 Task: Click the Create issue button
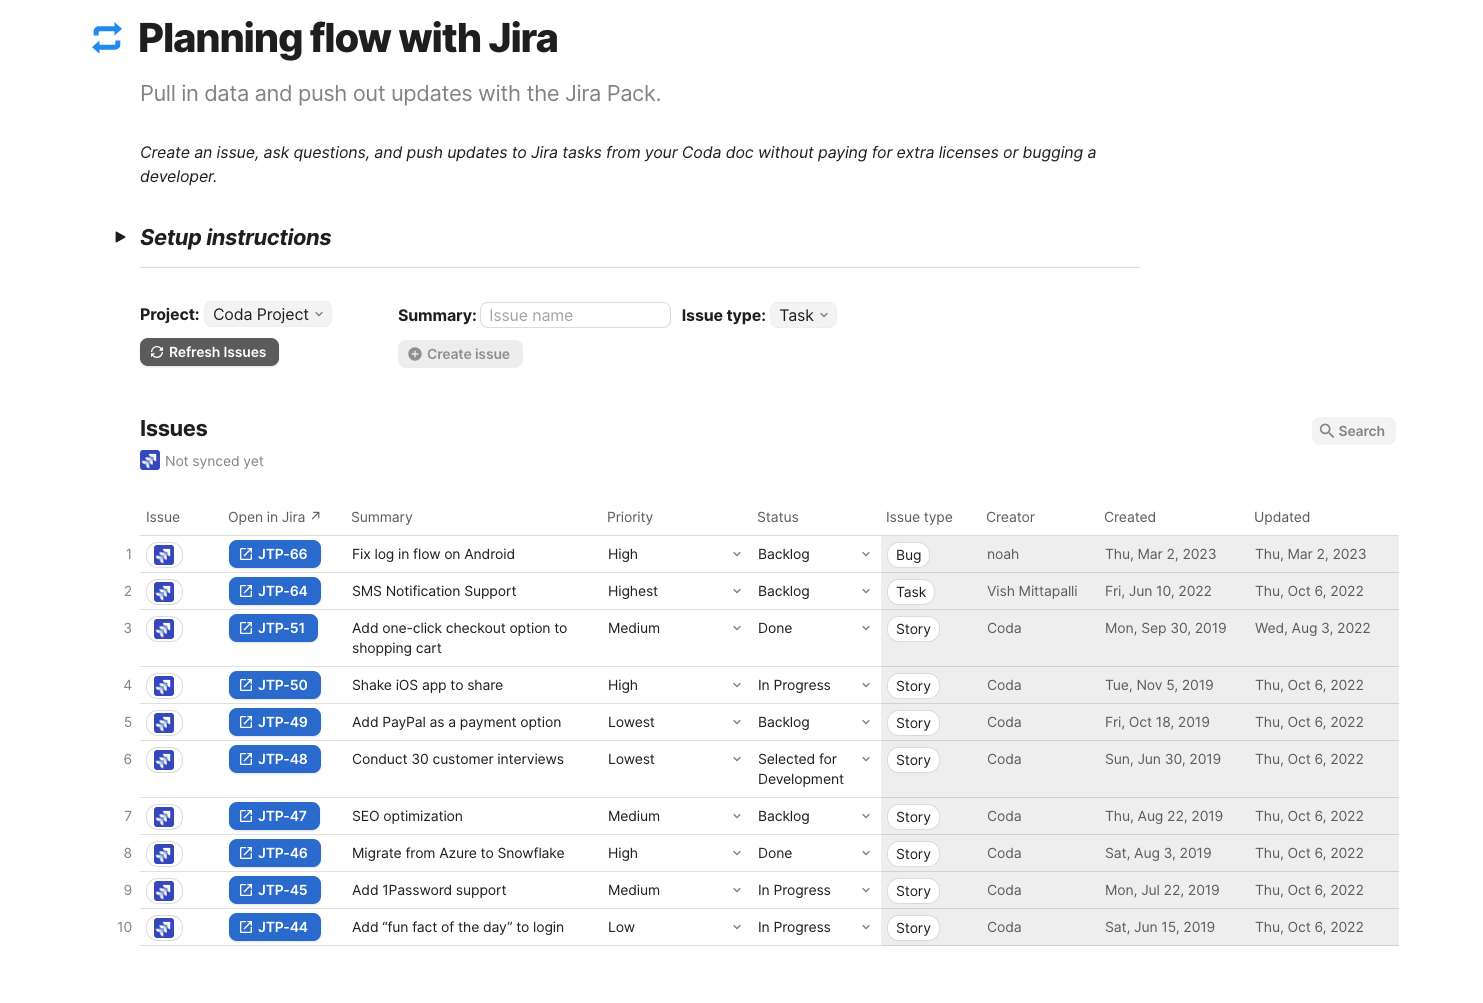tap(460, 354)
